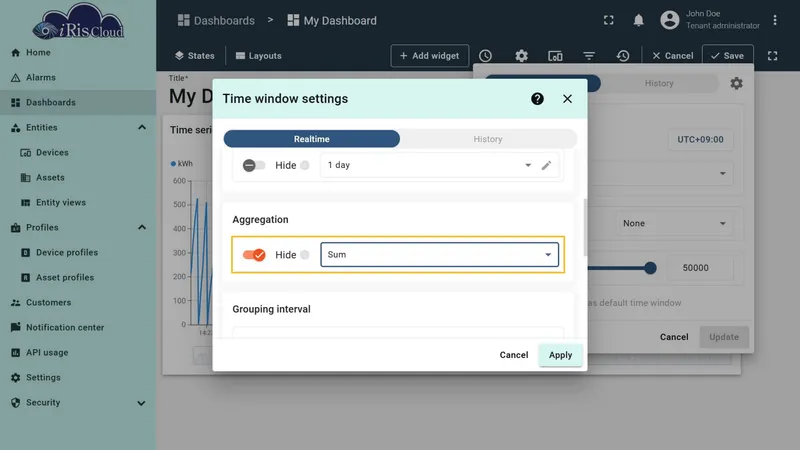Click the Add widget button
Screen dimensions: 800x450
pyautogui.click(x=430, y=56)
